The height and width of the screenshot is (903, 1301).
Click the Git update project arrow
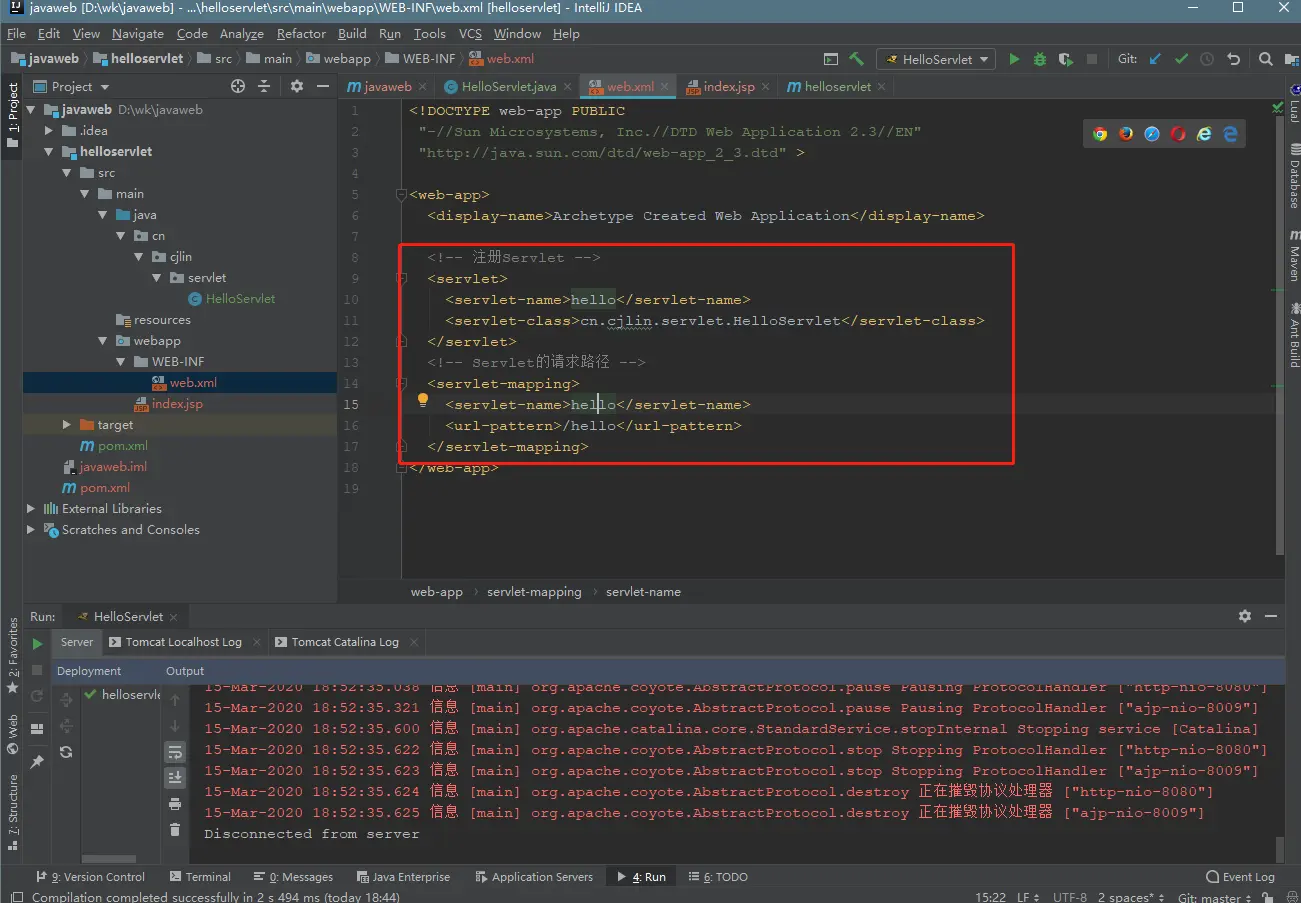1156,59
